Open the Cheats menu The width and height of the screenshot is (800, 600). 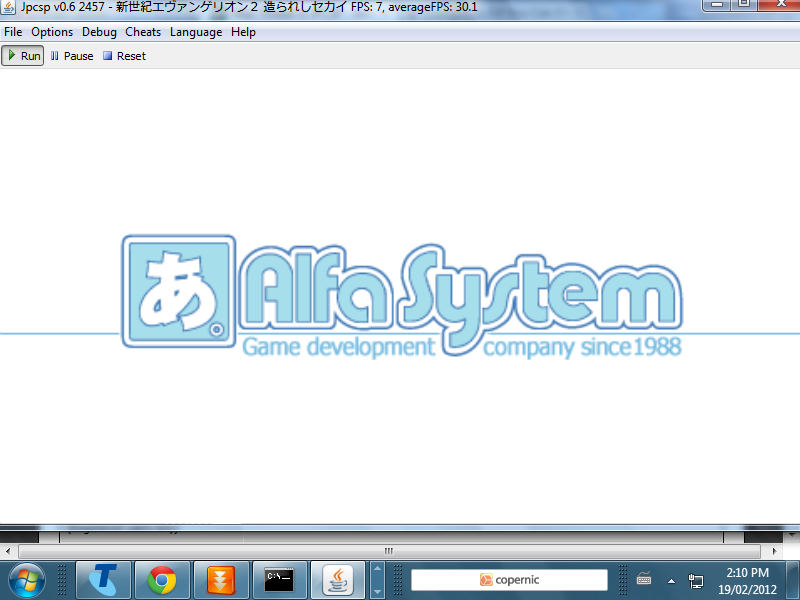[x=143, y=32]
